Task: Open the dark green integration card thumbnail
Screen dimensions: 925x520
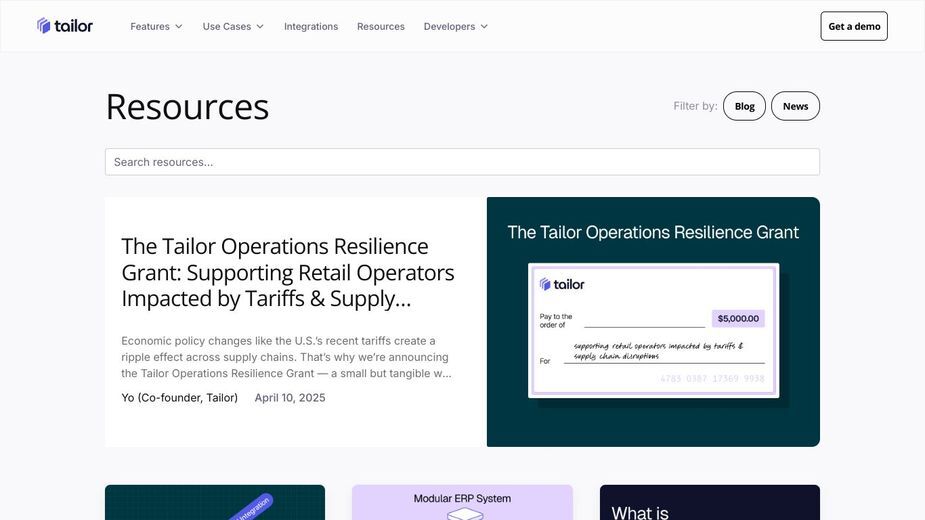Action: pos(215,502)
